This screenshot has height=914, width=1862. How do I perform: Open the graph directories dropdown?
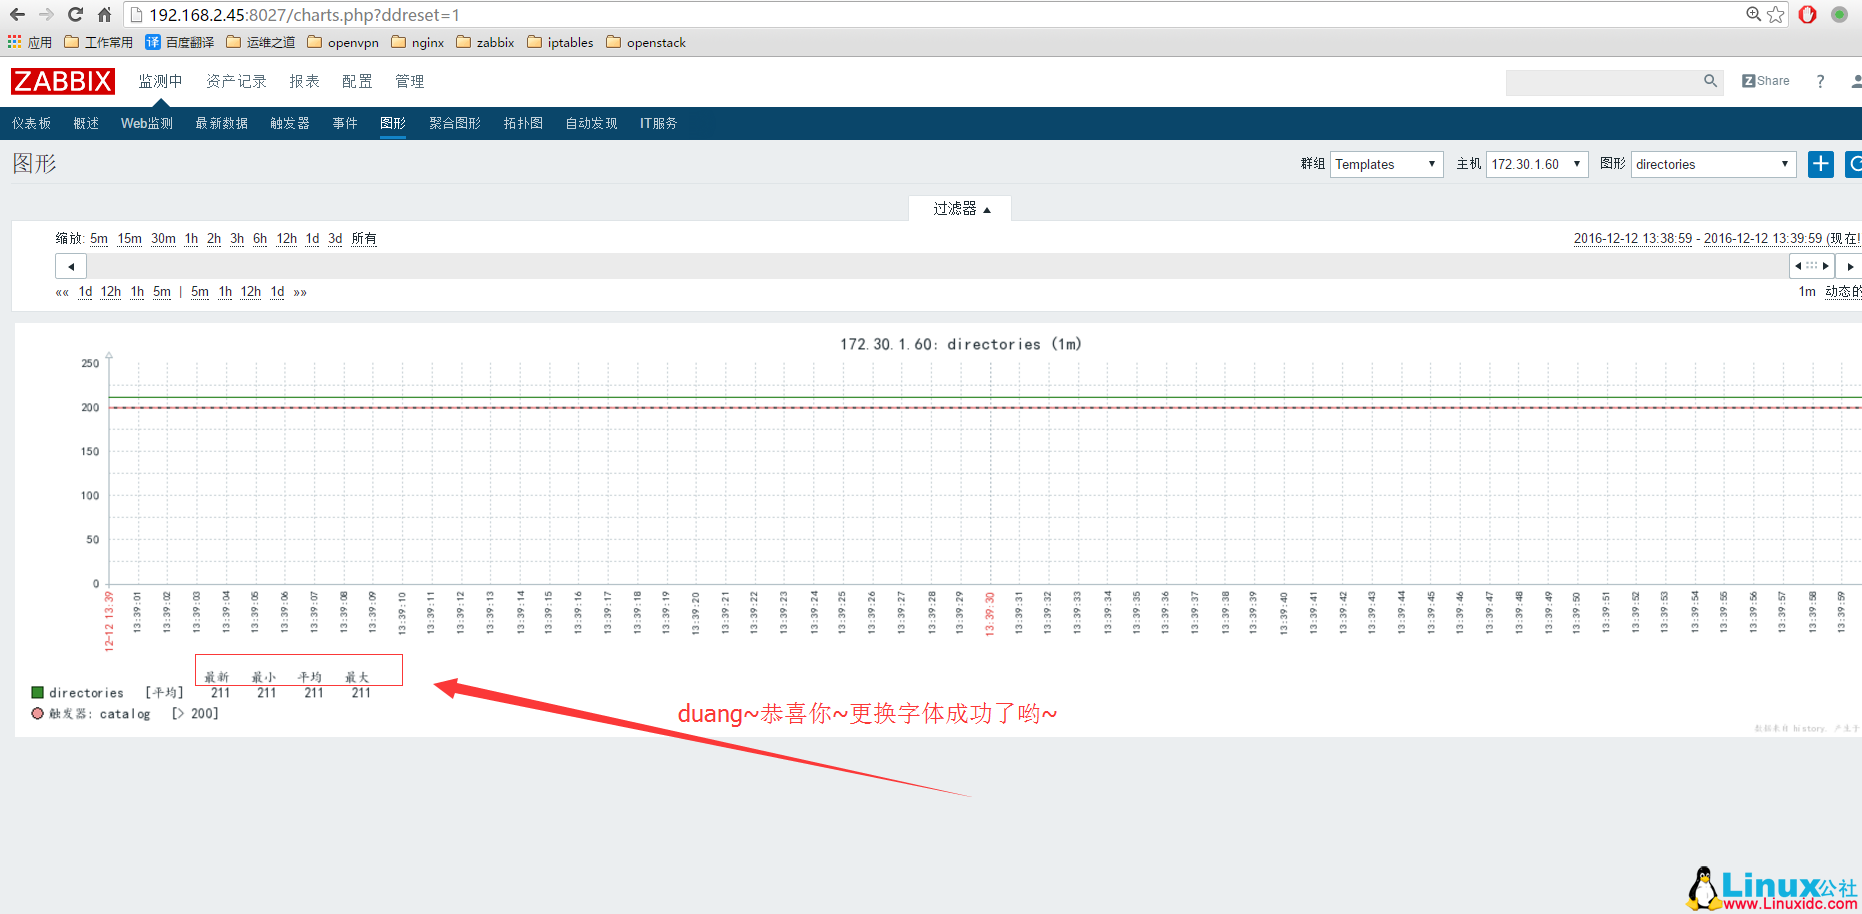(1712, 164)
